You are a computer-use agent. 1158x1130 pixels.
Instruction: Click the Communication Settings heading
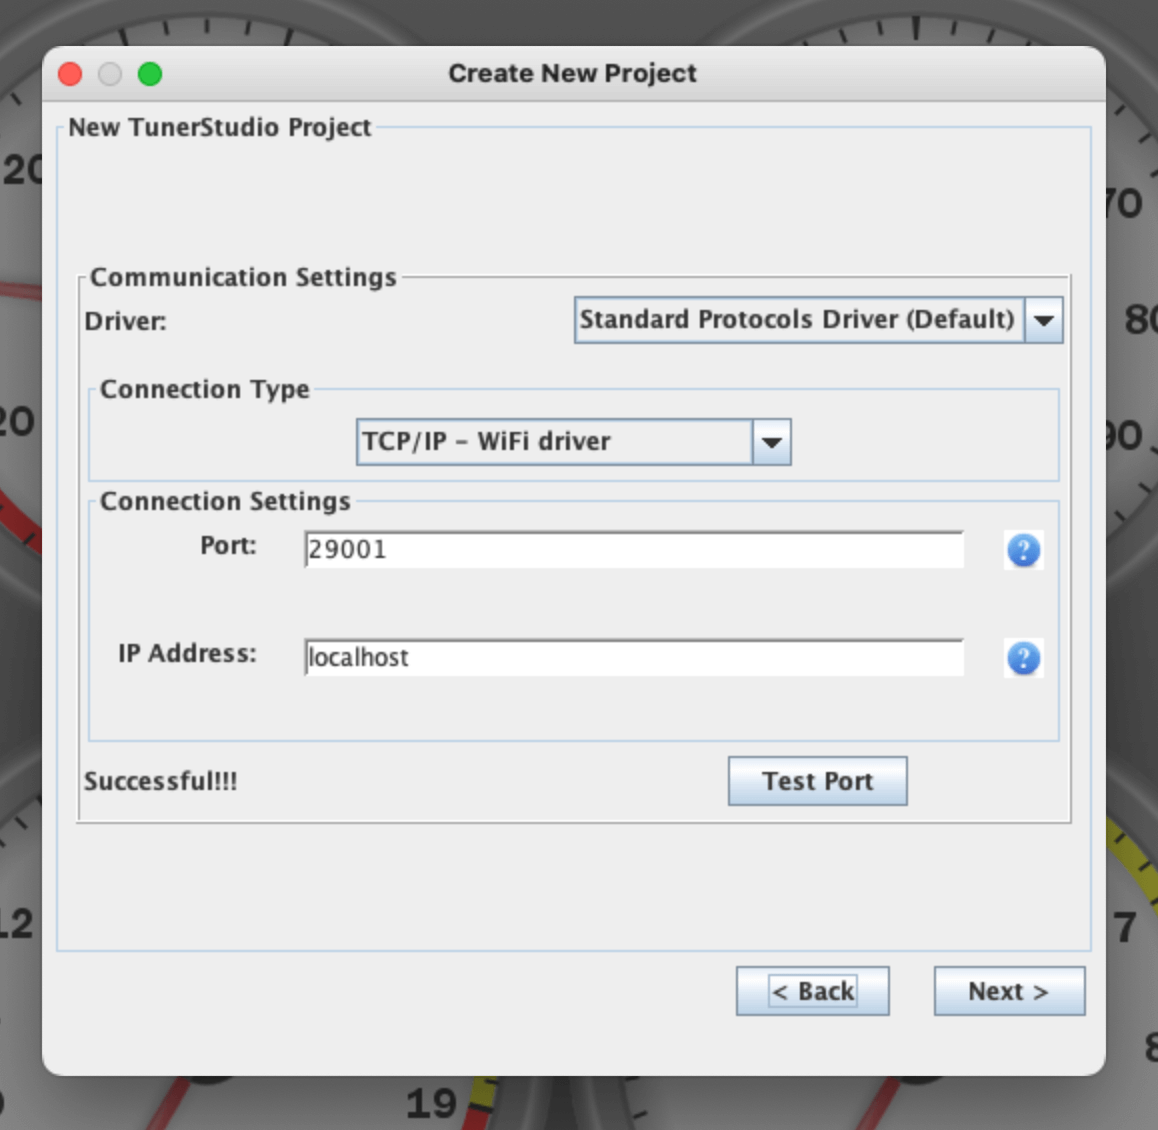point(243,277)
